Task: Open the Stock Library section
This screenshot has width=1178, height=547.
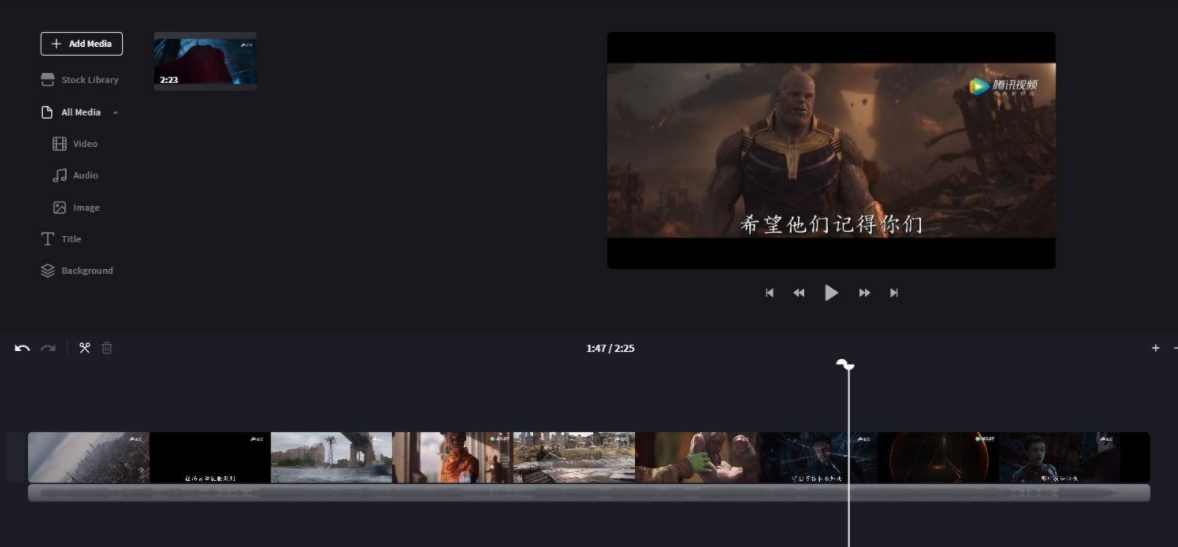Action: pyautogui.click(x=80, y=80)
